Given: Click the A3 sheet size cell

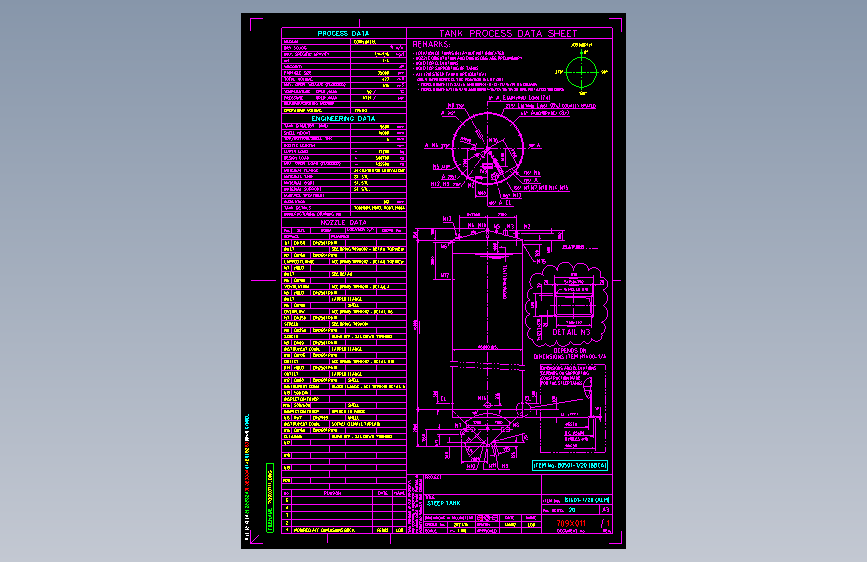Looking at the screenshot, I should pyautogui.click(x=605, y=510).
